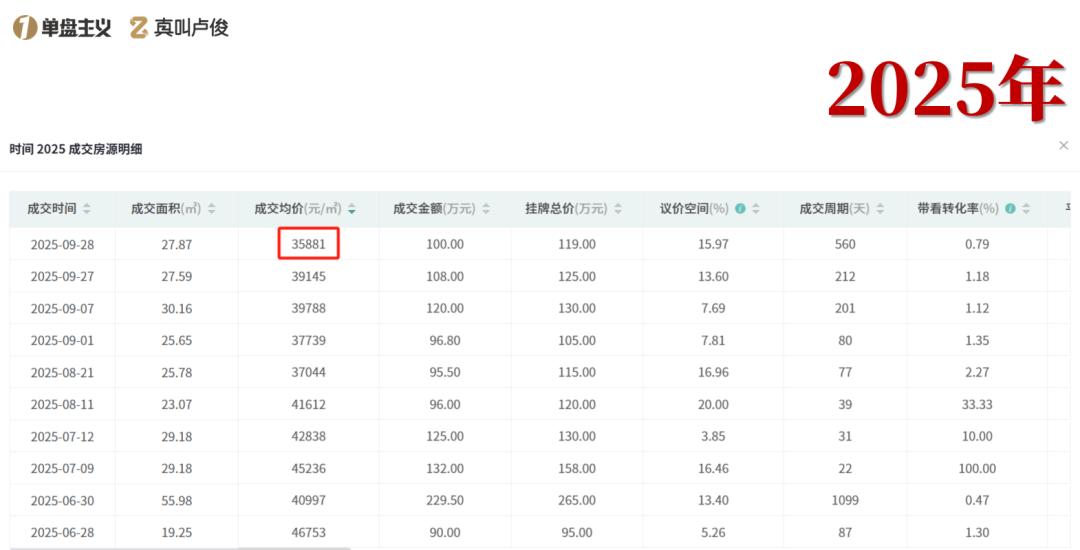Select the 2025-06-30 date cell
The image size is (1080, 550).
[x=62, y=500]
